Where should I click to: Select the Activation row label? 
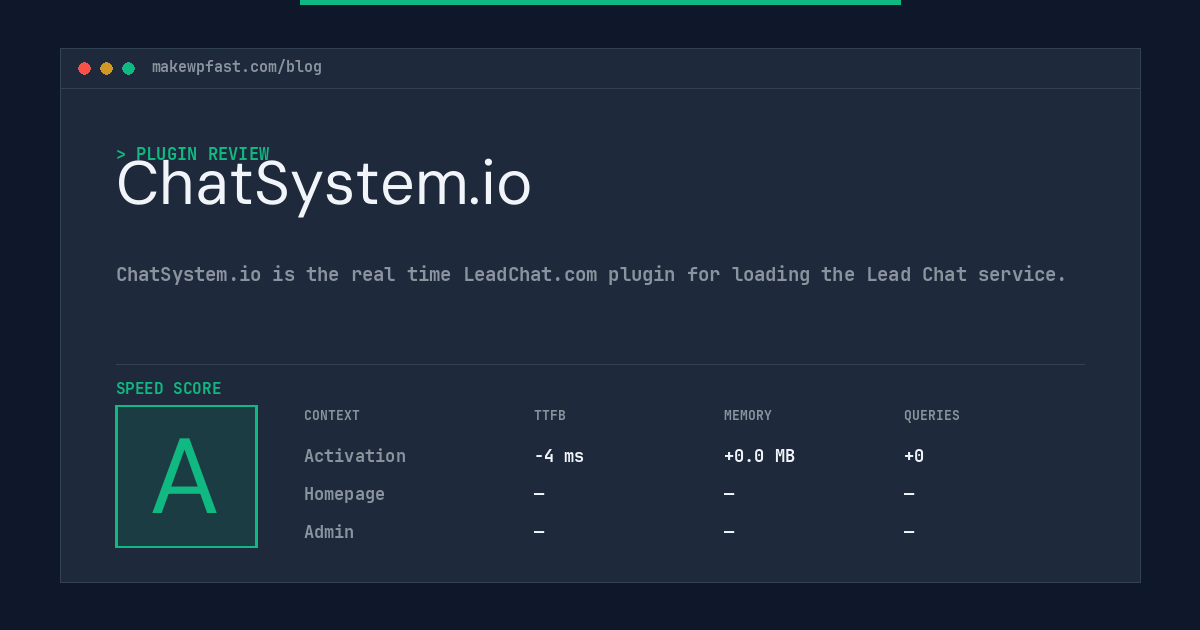[x=355, y=456]
